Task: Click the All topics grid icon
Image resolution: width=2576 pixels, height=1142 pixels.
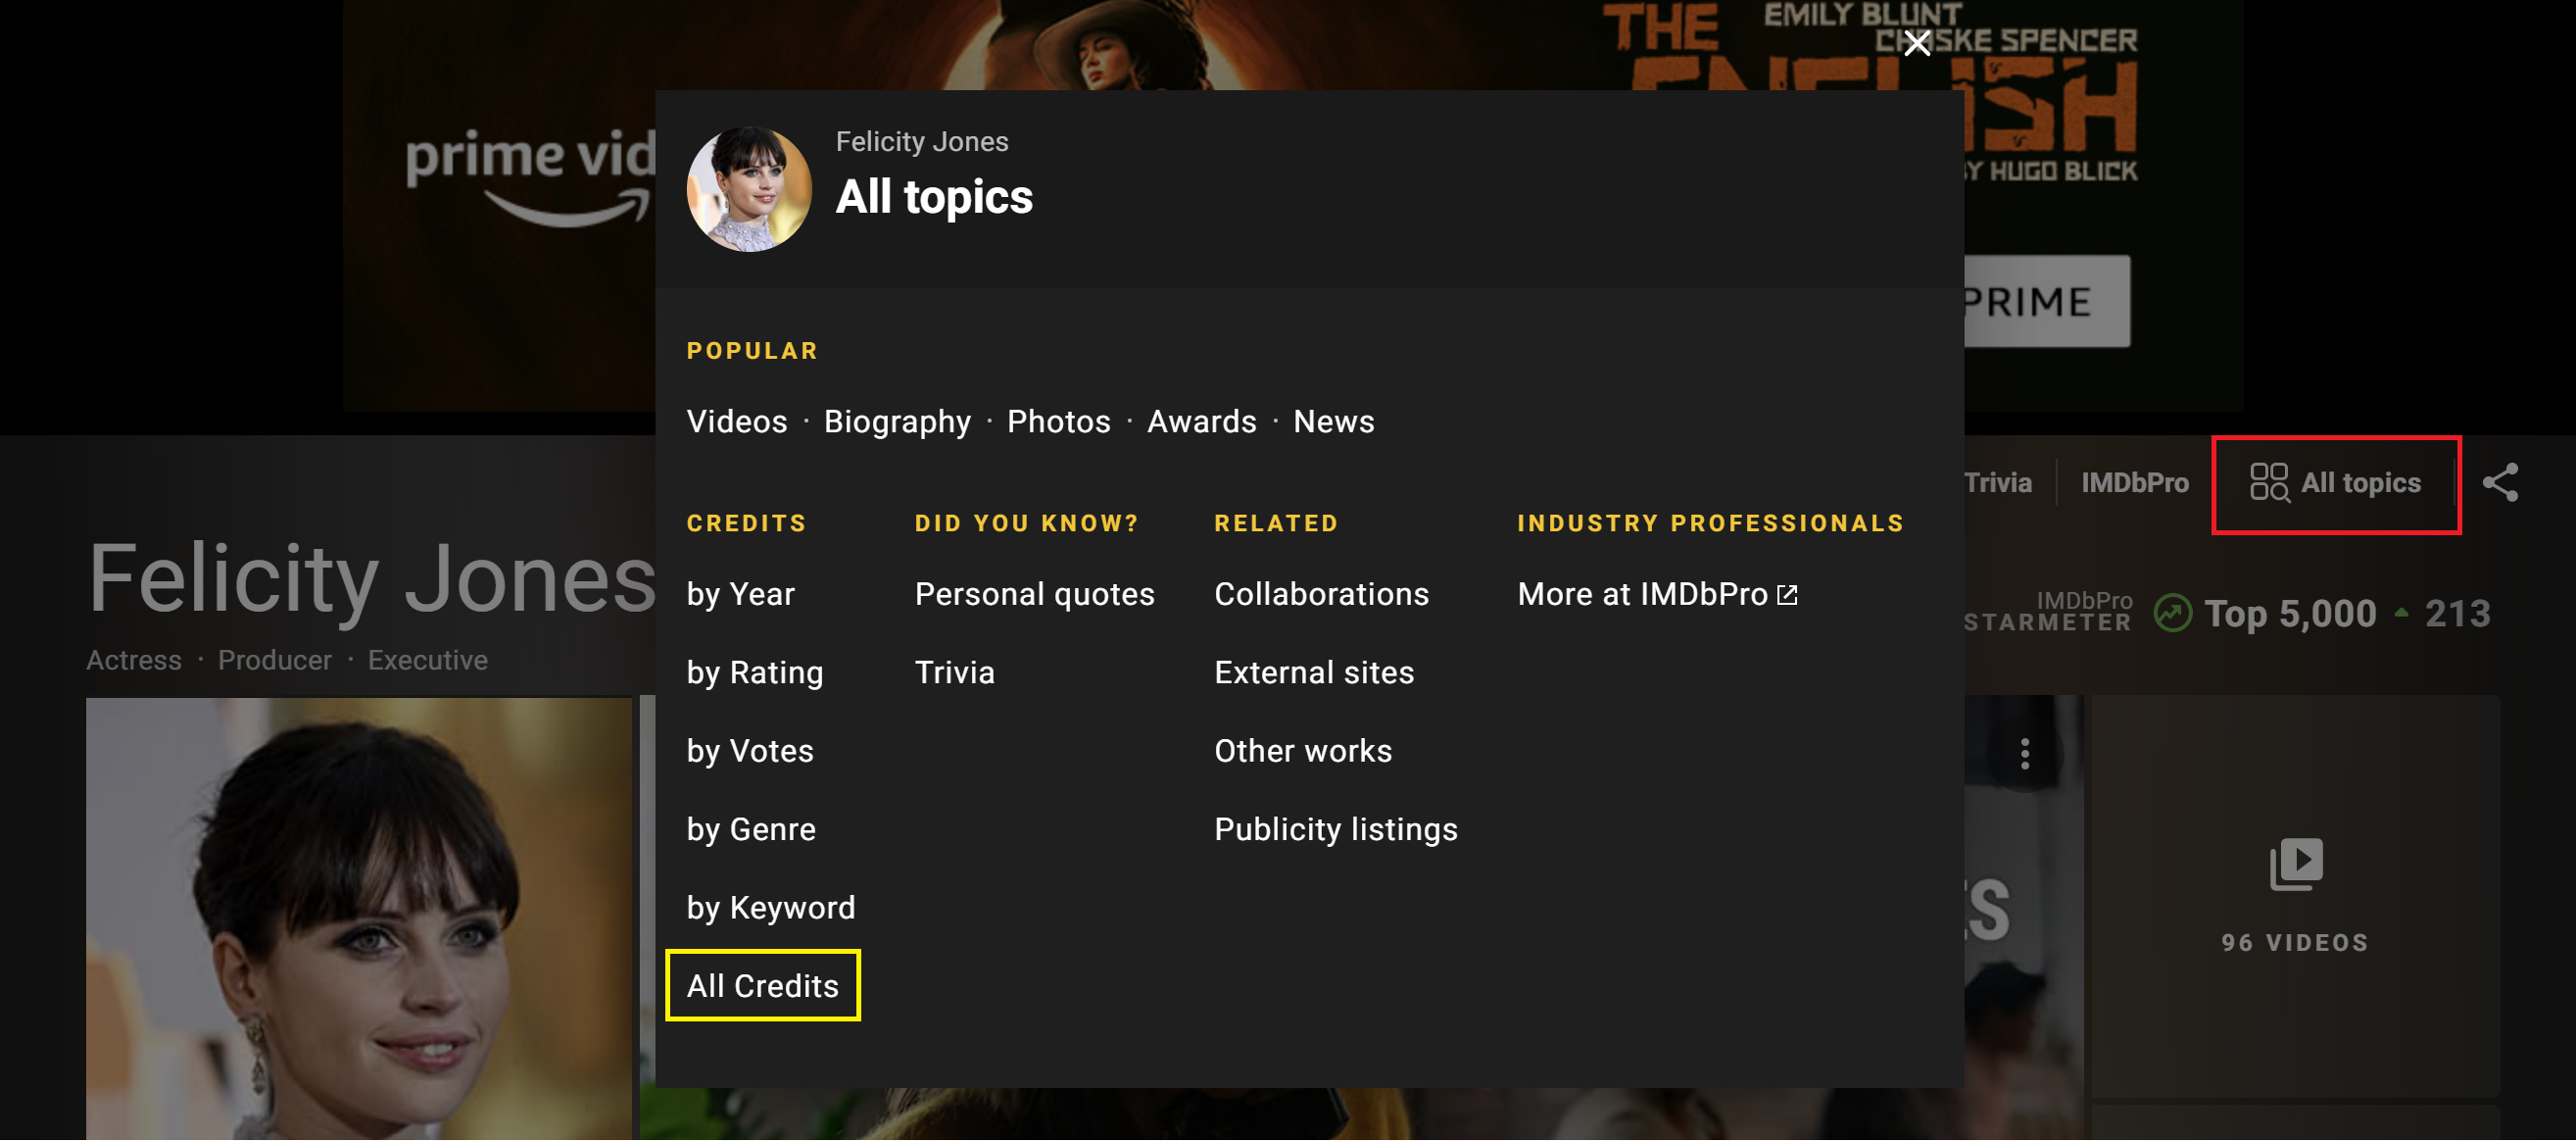Action: pos(2270,483)
